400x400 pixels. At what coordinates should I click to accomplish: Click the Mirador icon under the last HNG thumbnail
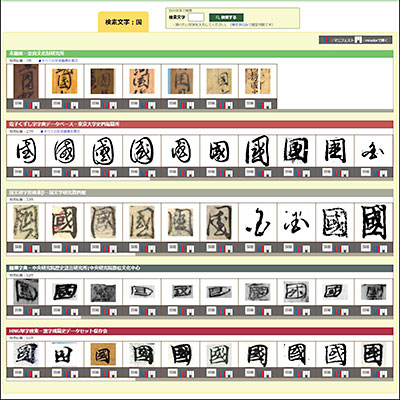(384, 374)
